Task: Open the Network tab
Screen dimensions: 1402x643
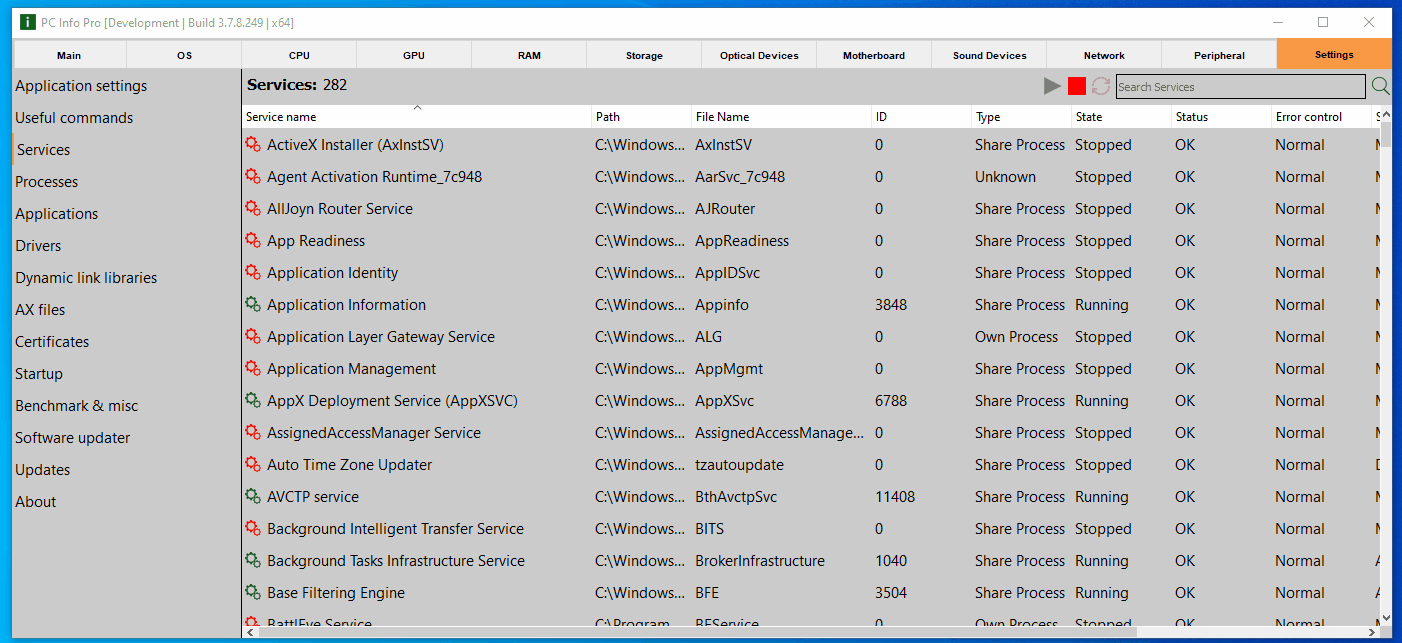Action: click(1104, 55)
